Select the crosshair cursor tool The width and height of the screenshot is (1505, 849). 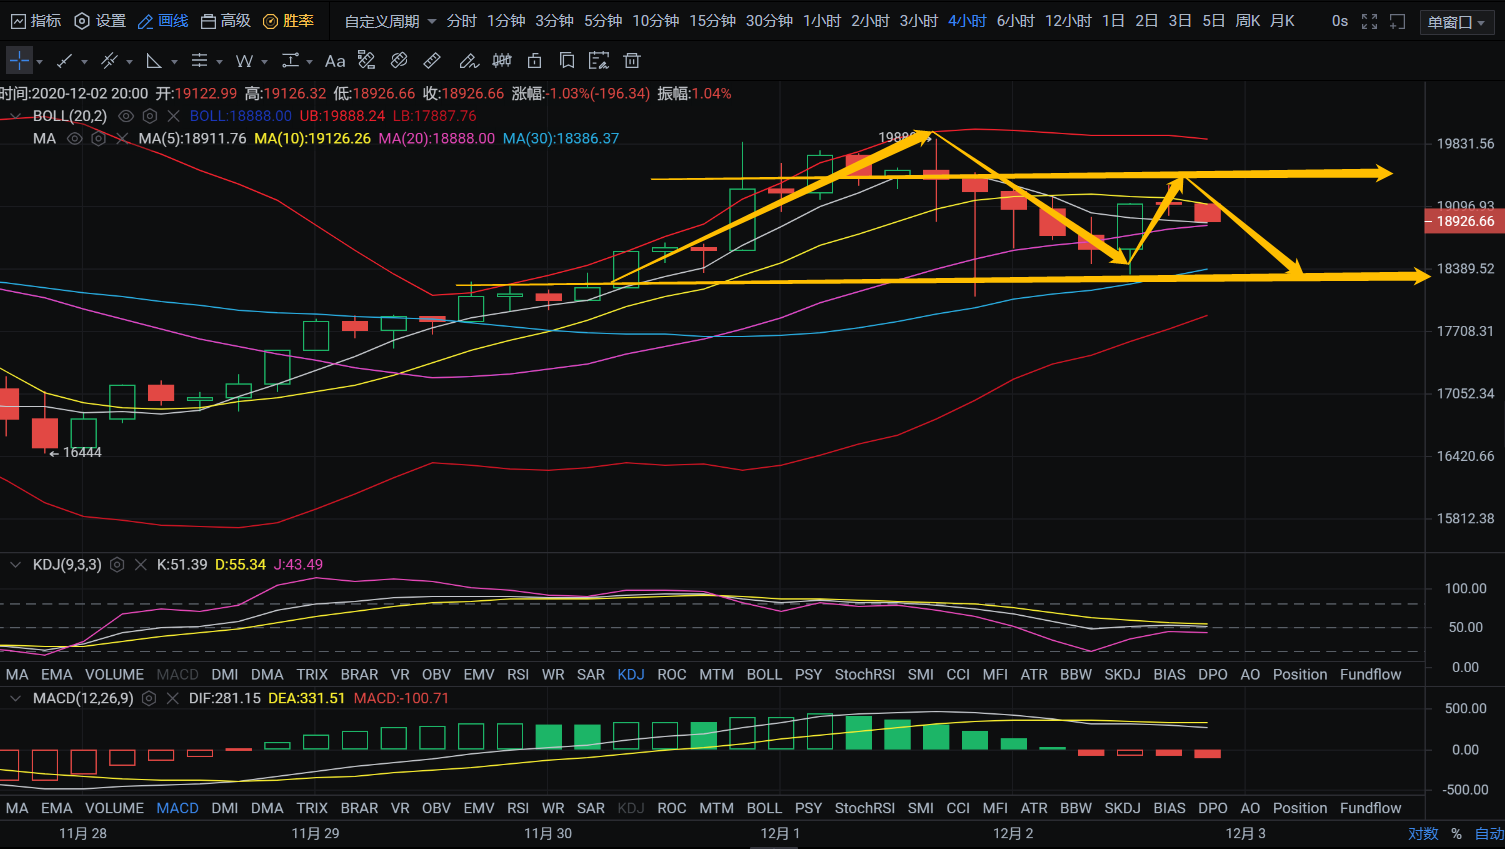(19, 61)
